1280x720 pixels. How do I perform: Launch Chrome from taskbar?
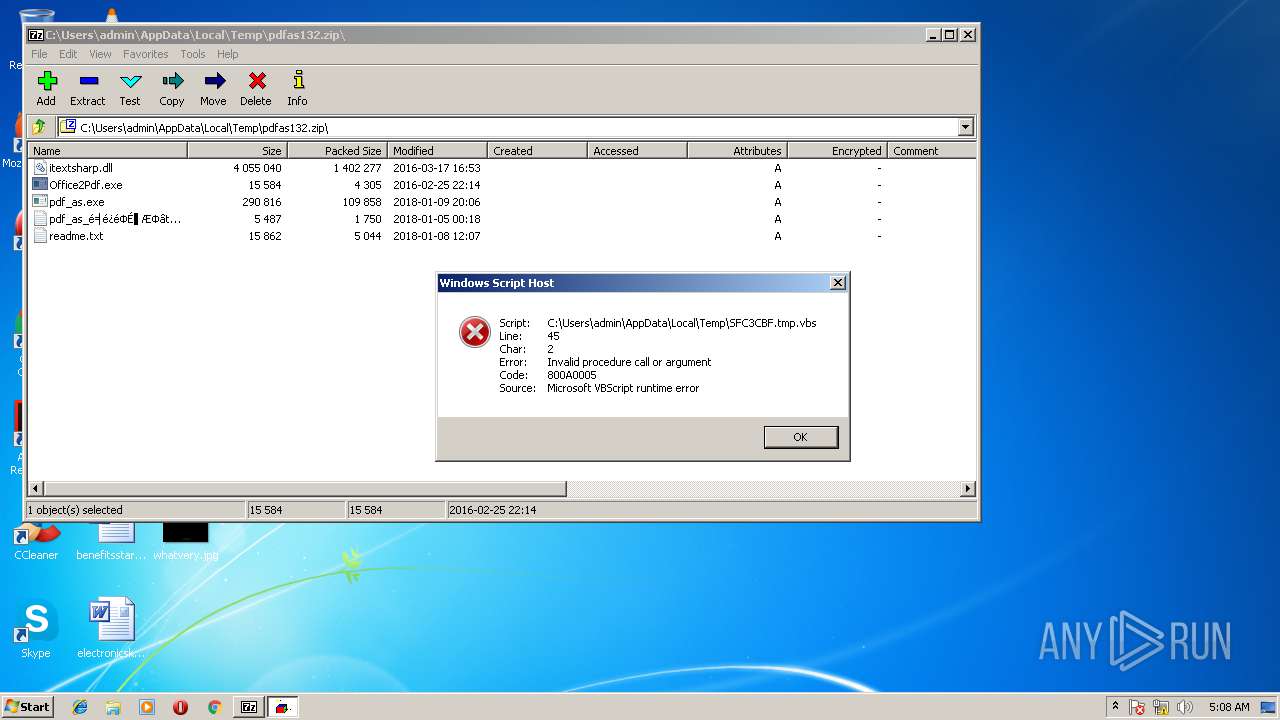click(x=214, y=707)
